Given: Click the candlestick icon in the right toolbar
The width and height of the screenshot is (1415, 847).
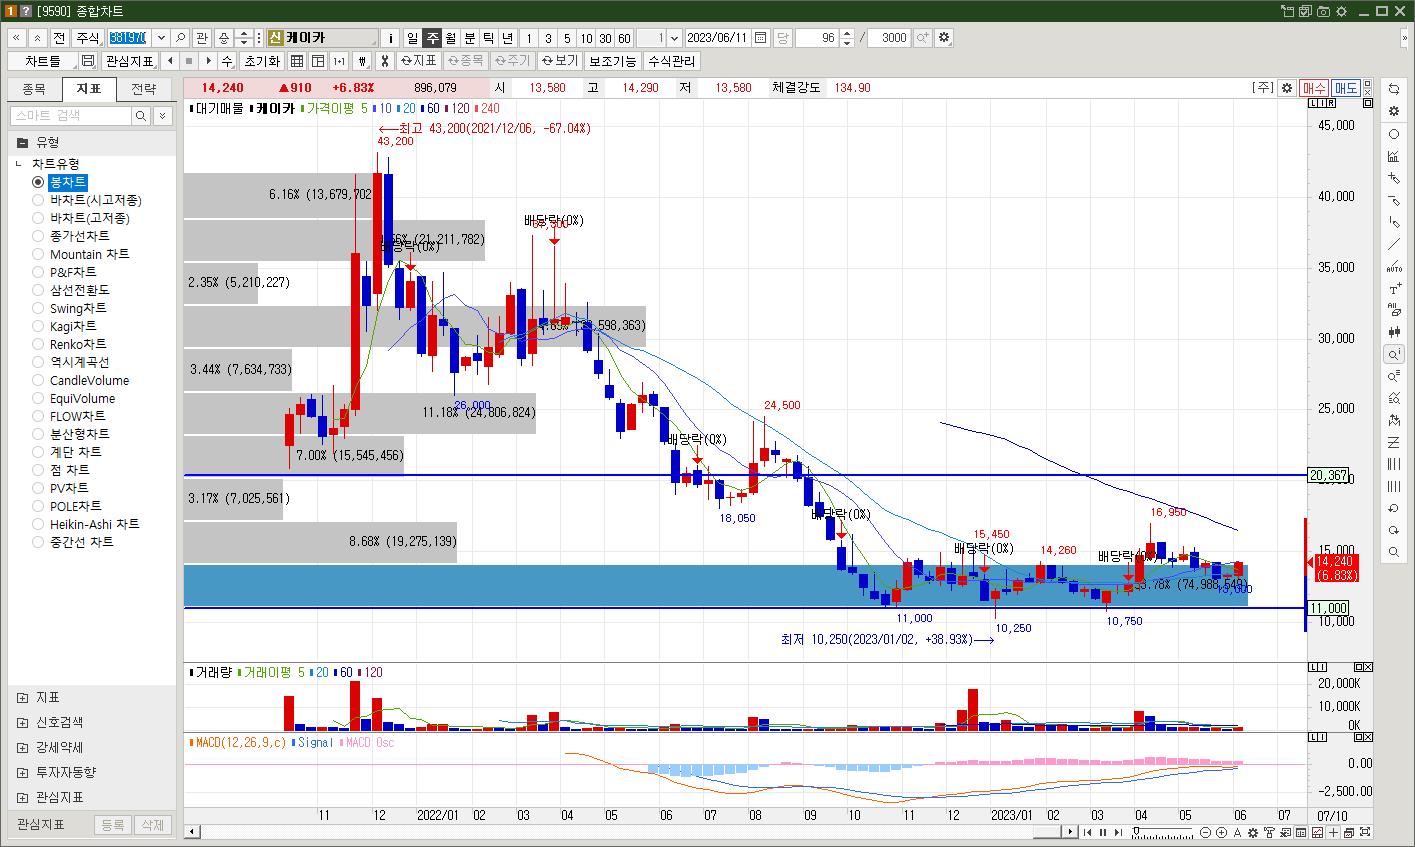Looking at the screenshot, I should pos(1394,332).
